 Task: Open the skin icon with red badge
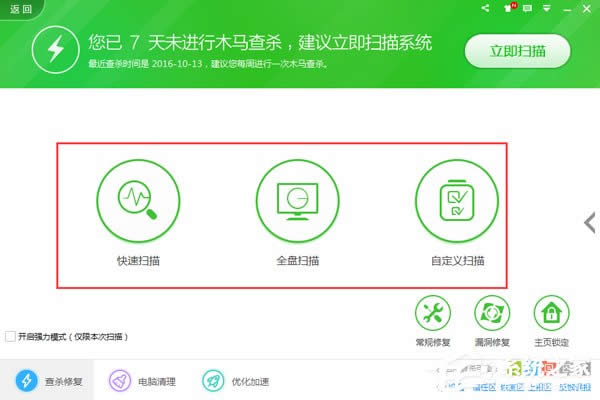tap(509, 9)
